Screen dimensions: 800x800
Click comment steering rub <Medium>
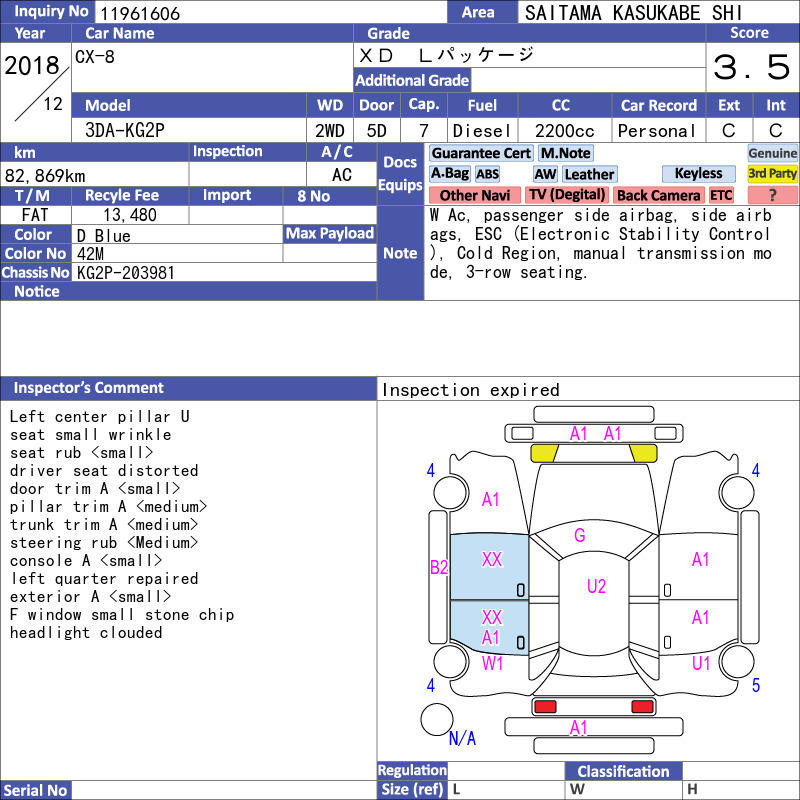tap(104, 543)
